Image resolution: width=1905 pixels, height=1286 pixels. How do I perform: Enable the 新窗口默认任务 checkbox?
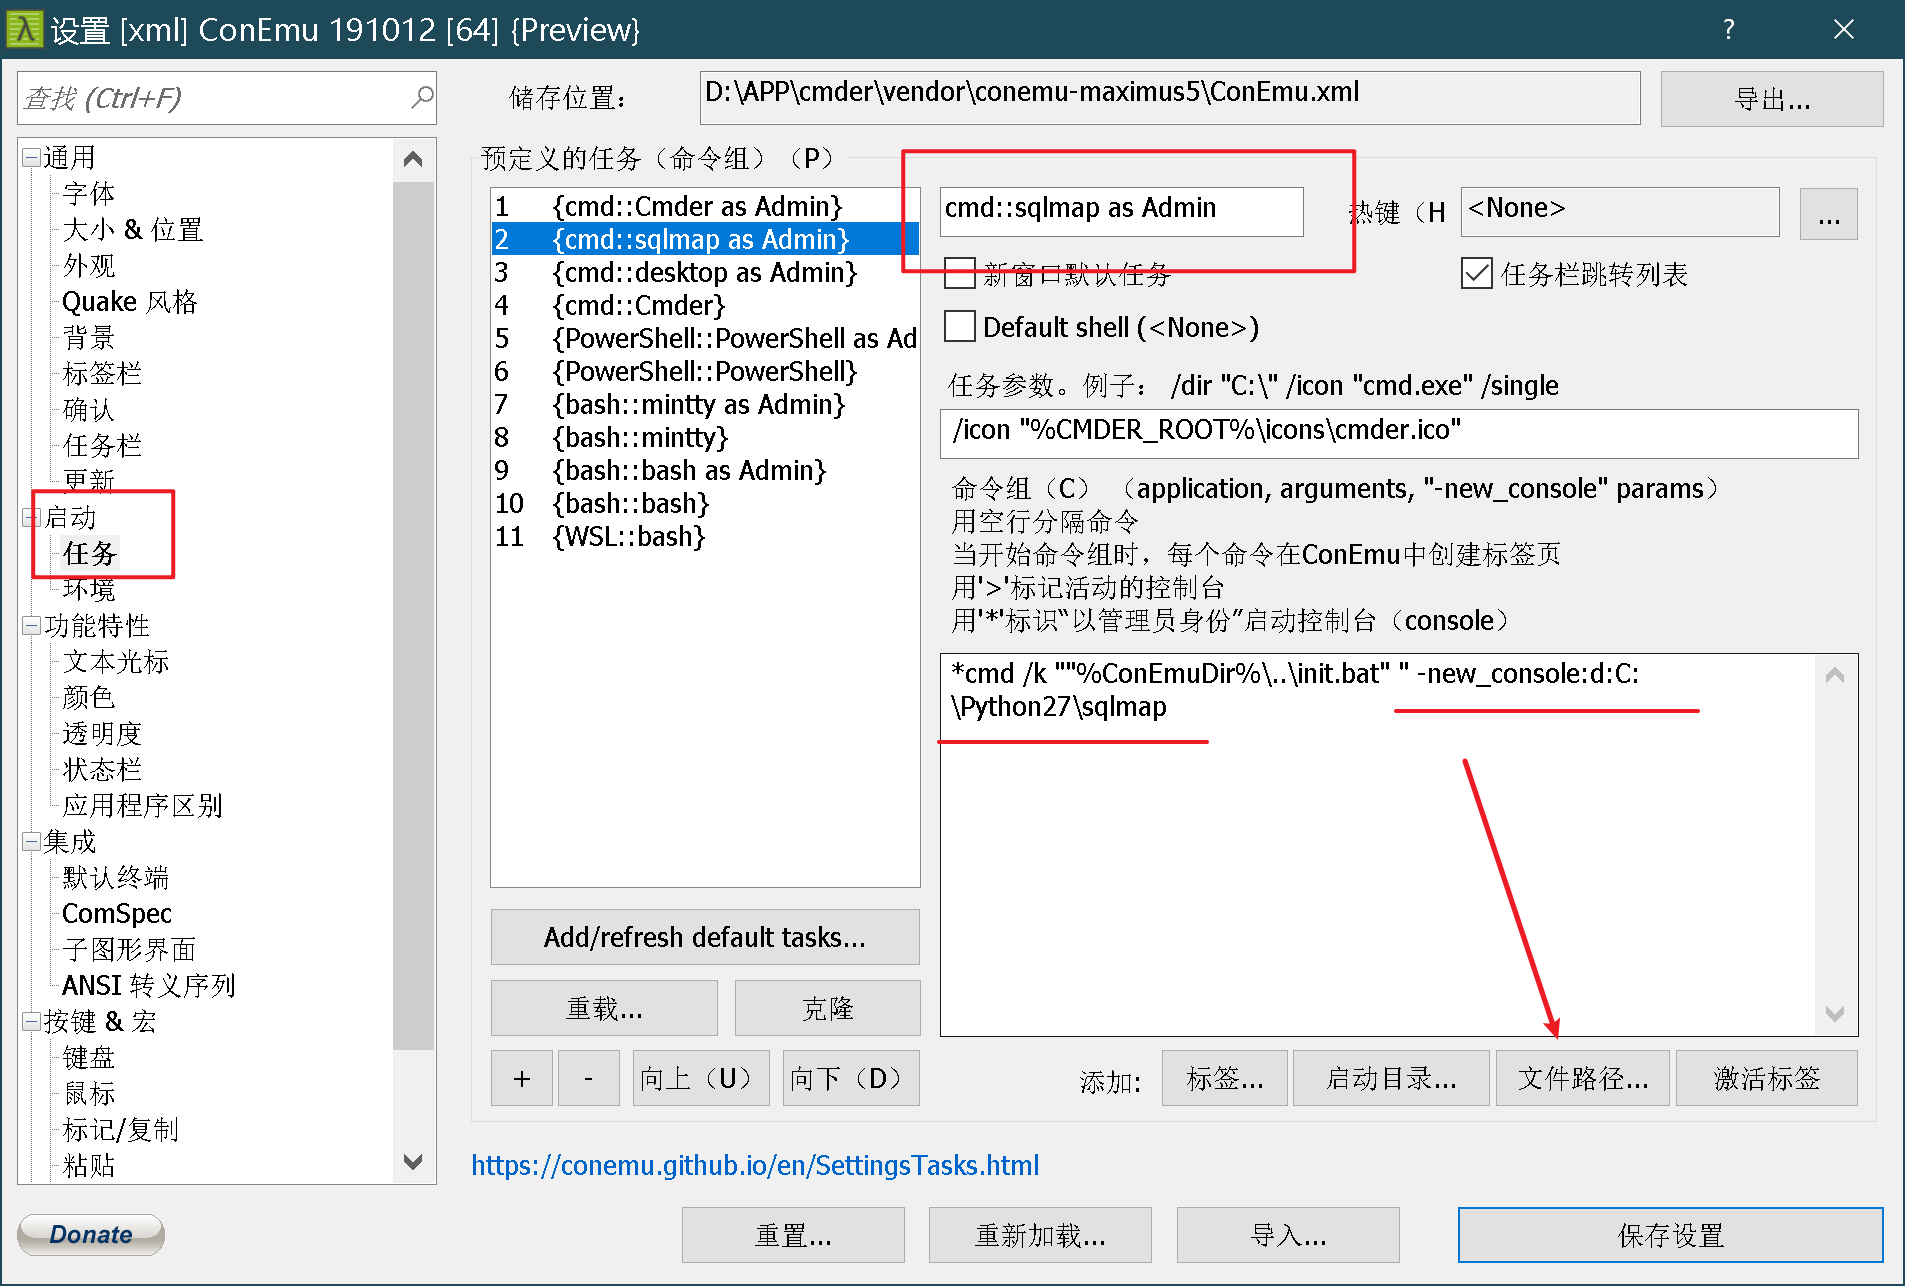pos(959,273)
